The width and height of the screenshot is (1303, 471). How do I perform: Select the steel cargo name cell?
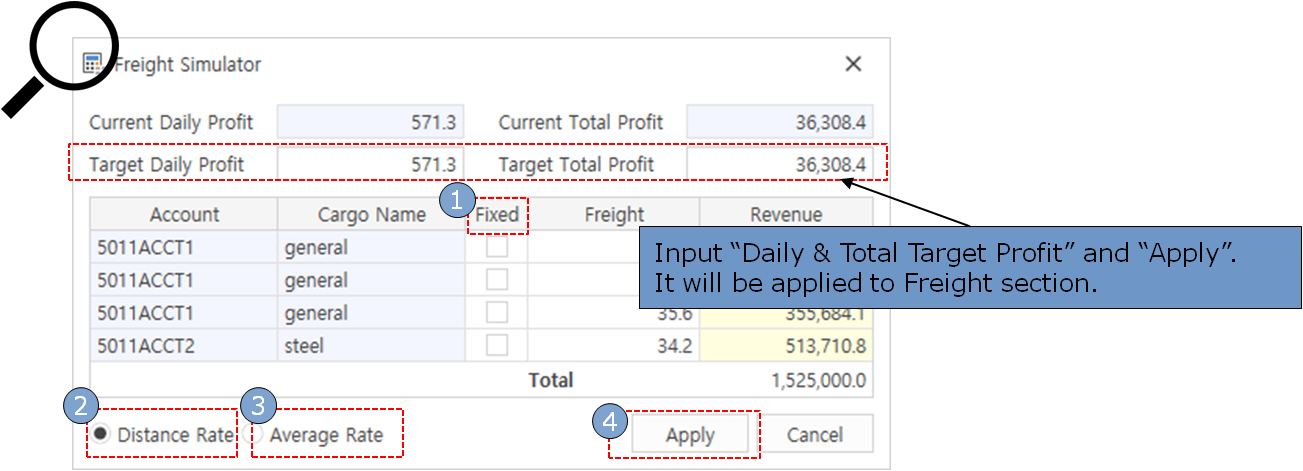pyautogui.click(x=371, y=347)
